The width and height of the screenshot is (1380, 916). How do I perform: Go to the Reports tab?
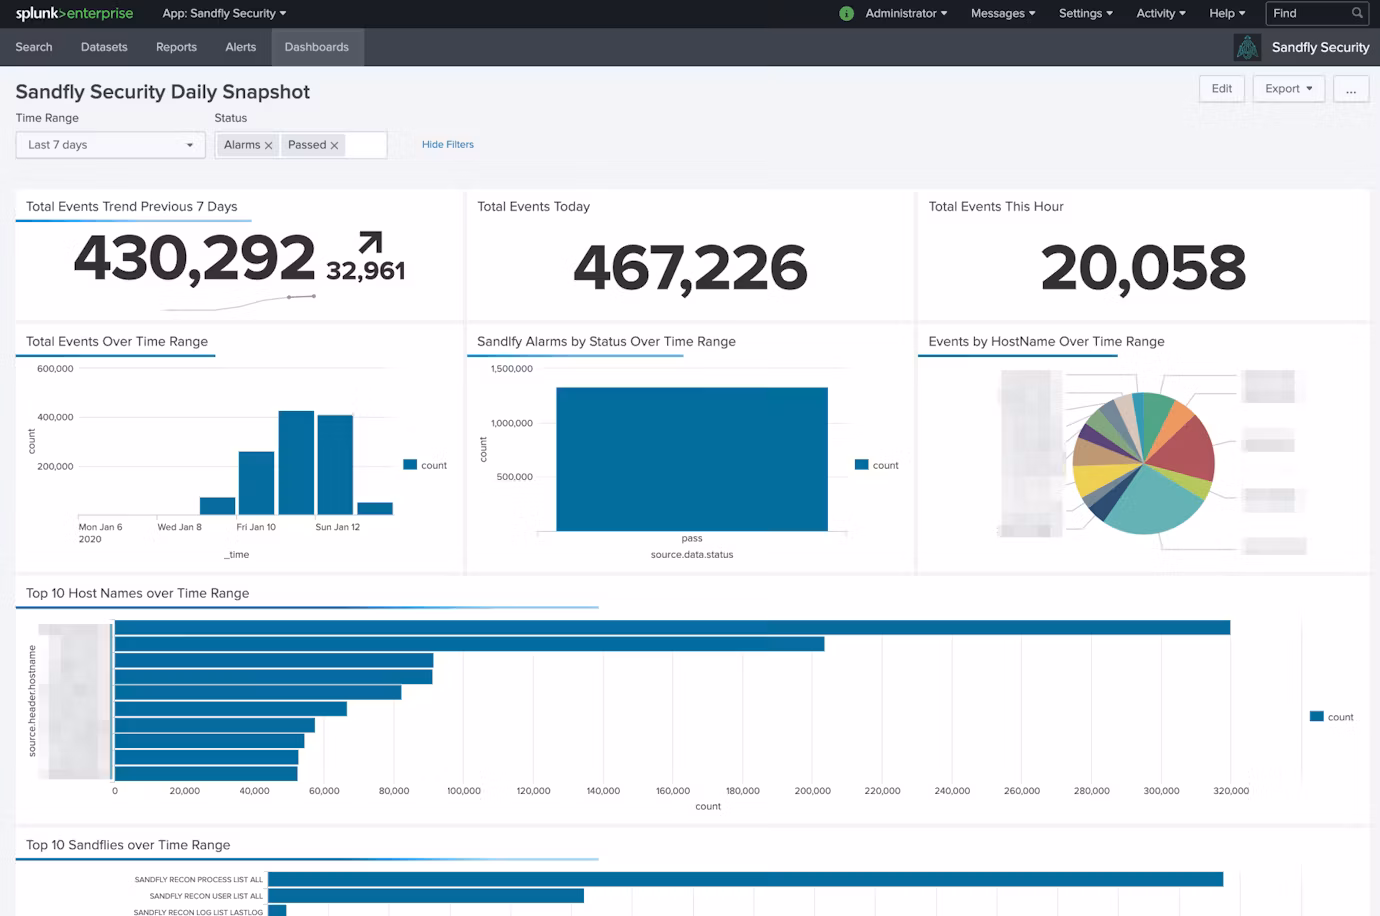pyautogui.click(x=176, y=47)
